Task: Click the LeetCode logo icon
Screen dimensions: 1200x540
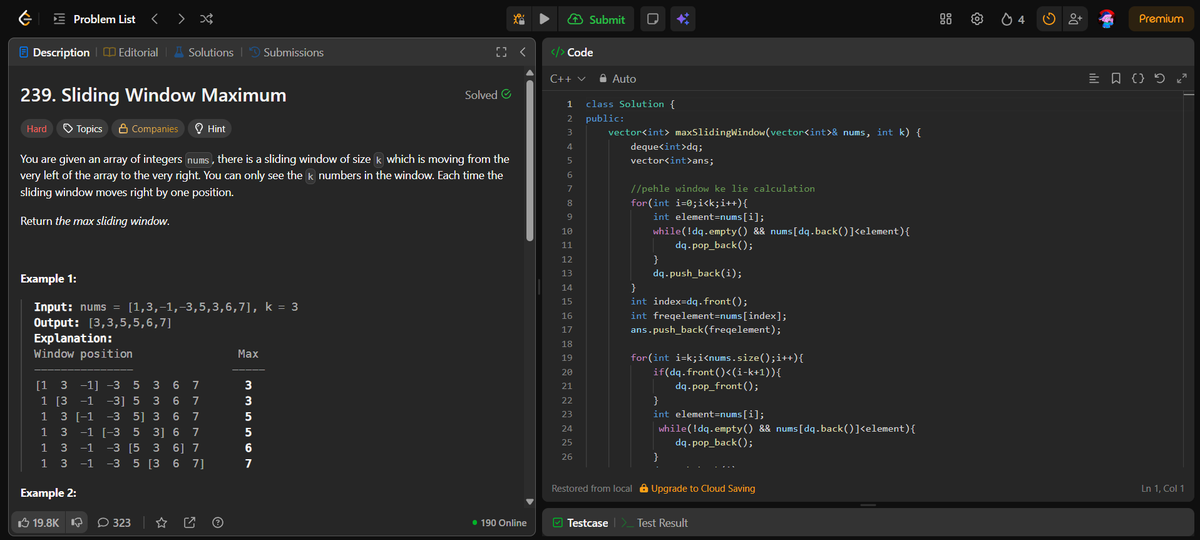Action: click(23, 19)
